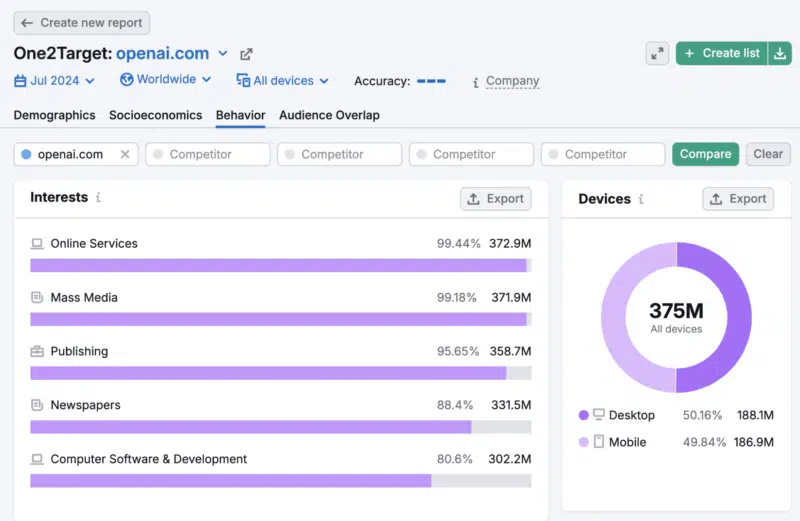
Task: Click the info icon beside Company
Action: 476,82
